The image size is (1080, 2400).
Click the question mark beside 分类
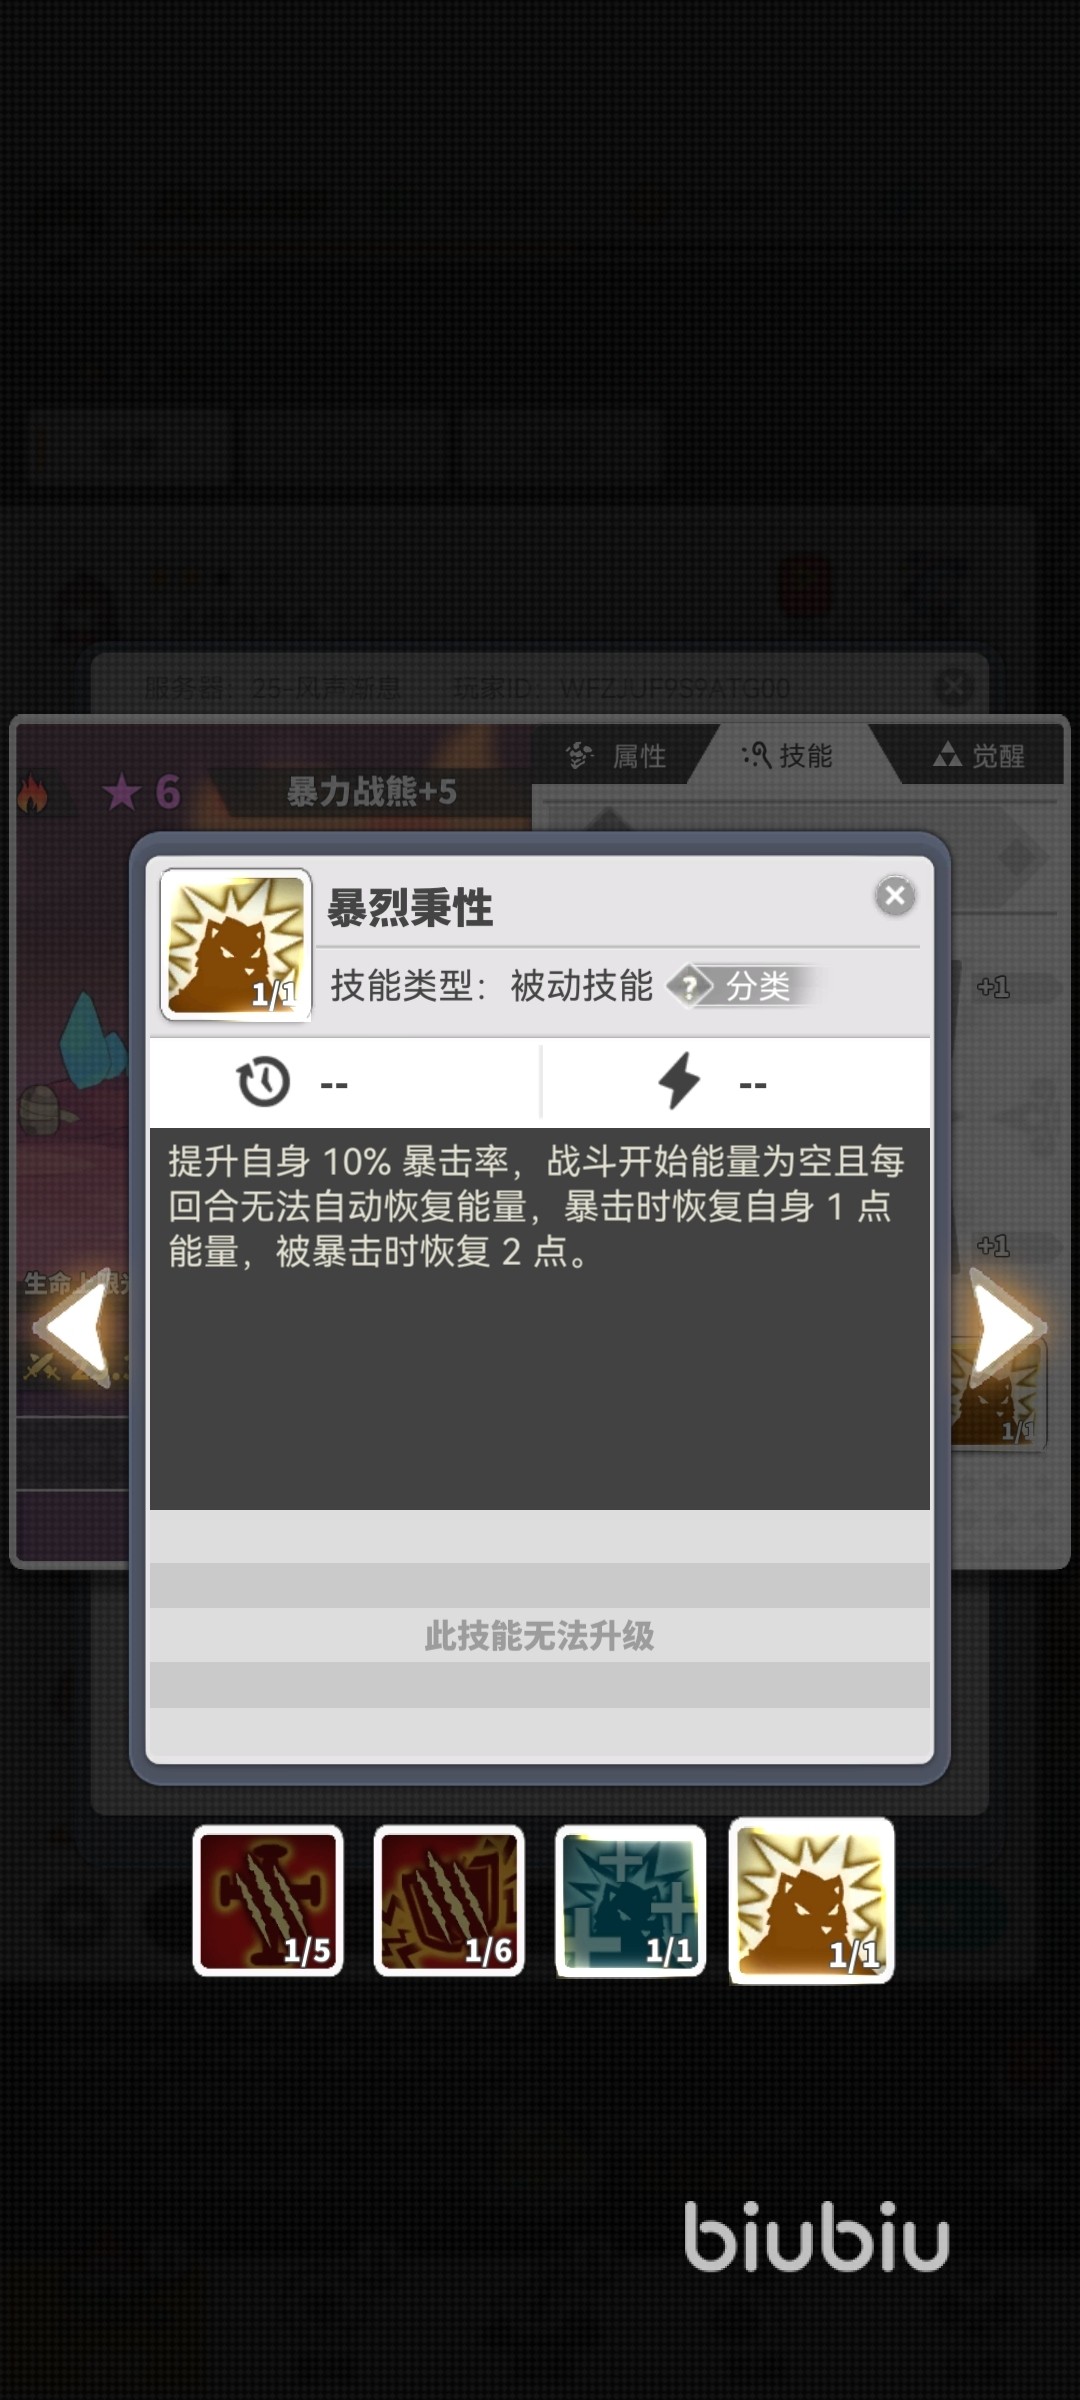point(689,986)
